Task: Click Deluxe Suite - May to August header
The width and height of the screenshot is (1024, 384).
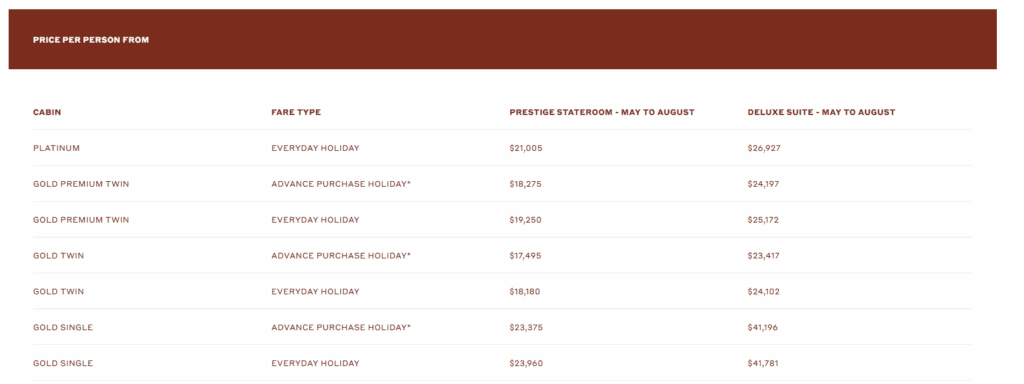Action: [x=822, y=112]
